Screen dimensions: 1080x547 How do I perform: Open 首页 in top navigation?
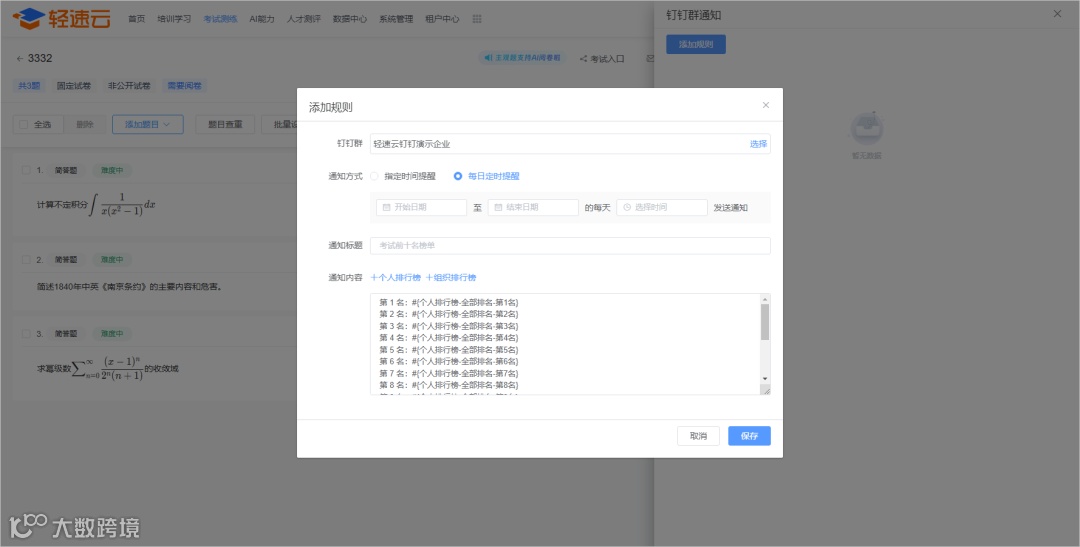pyautogui.click(x=136, y=19)
